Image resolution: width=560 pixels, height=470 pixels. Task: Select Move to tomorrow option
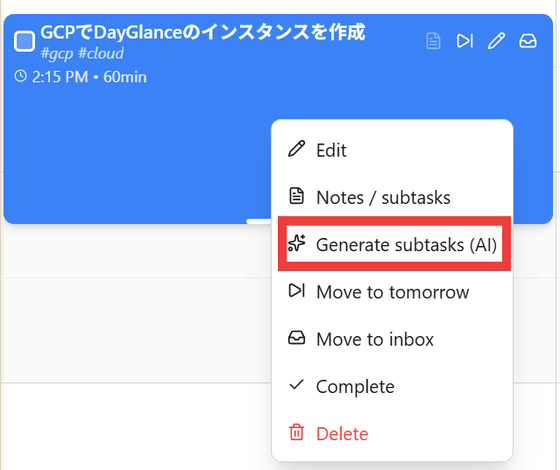[392, 292]
